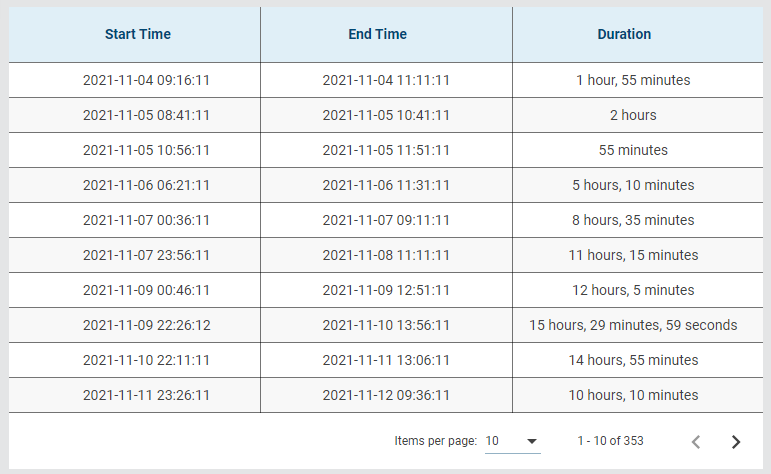
Task: Click start time 2021-11-10 22:11:11
Action: coord(146,360)
